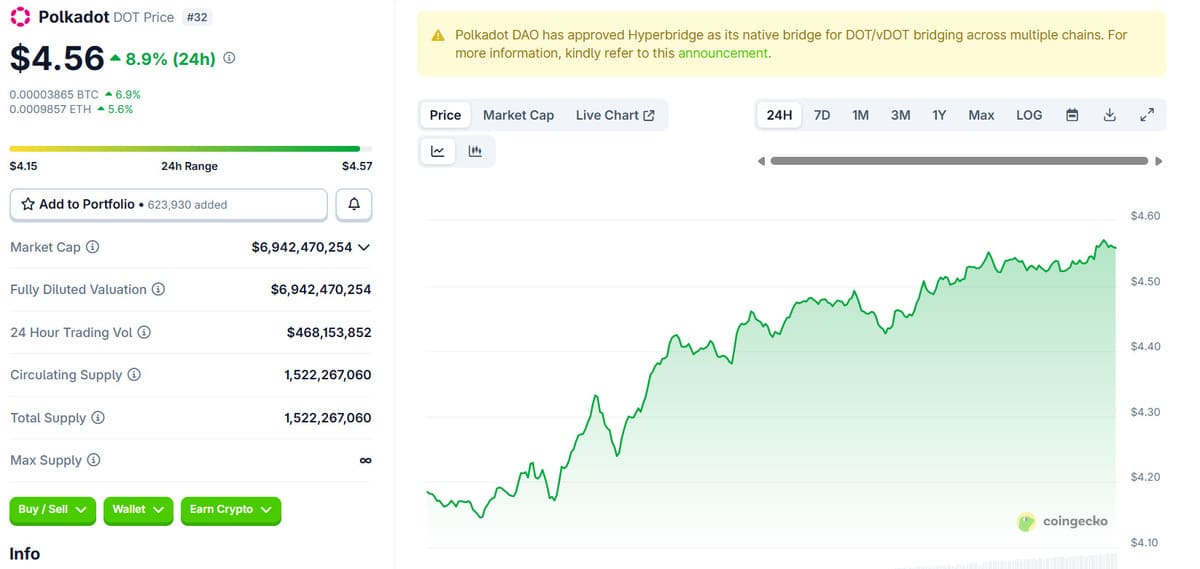Viewport: 1200px width, 569px height.
Task: Open the Earn Crypto dropdown
Action: click(231, 510)
